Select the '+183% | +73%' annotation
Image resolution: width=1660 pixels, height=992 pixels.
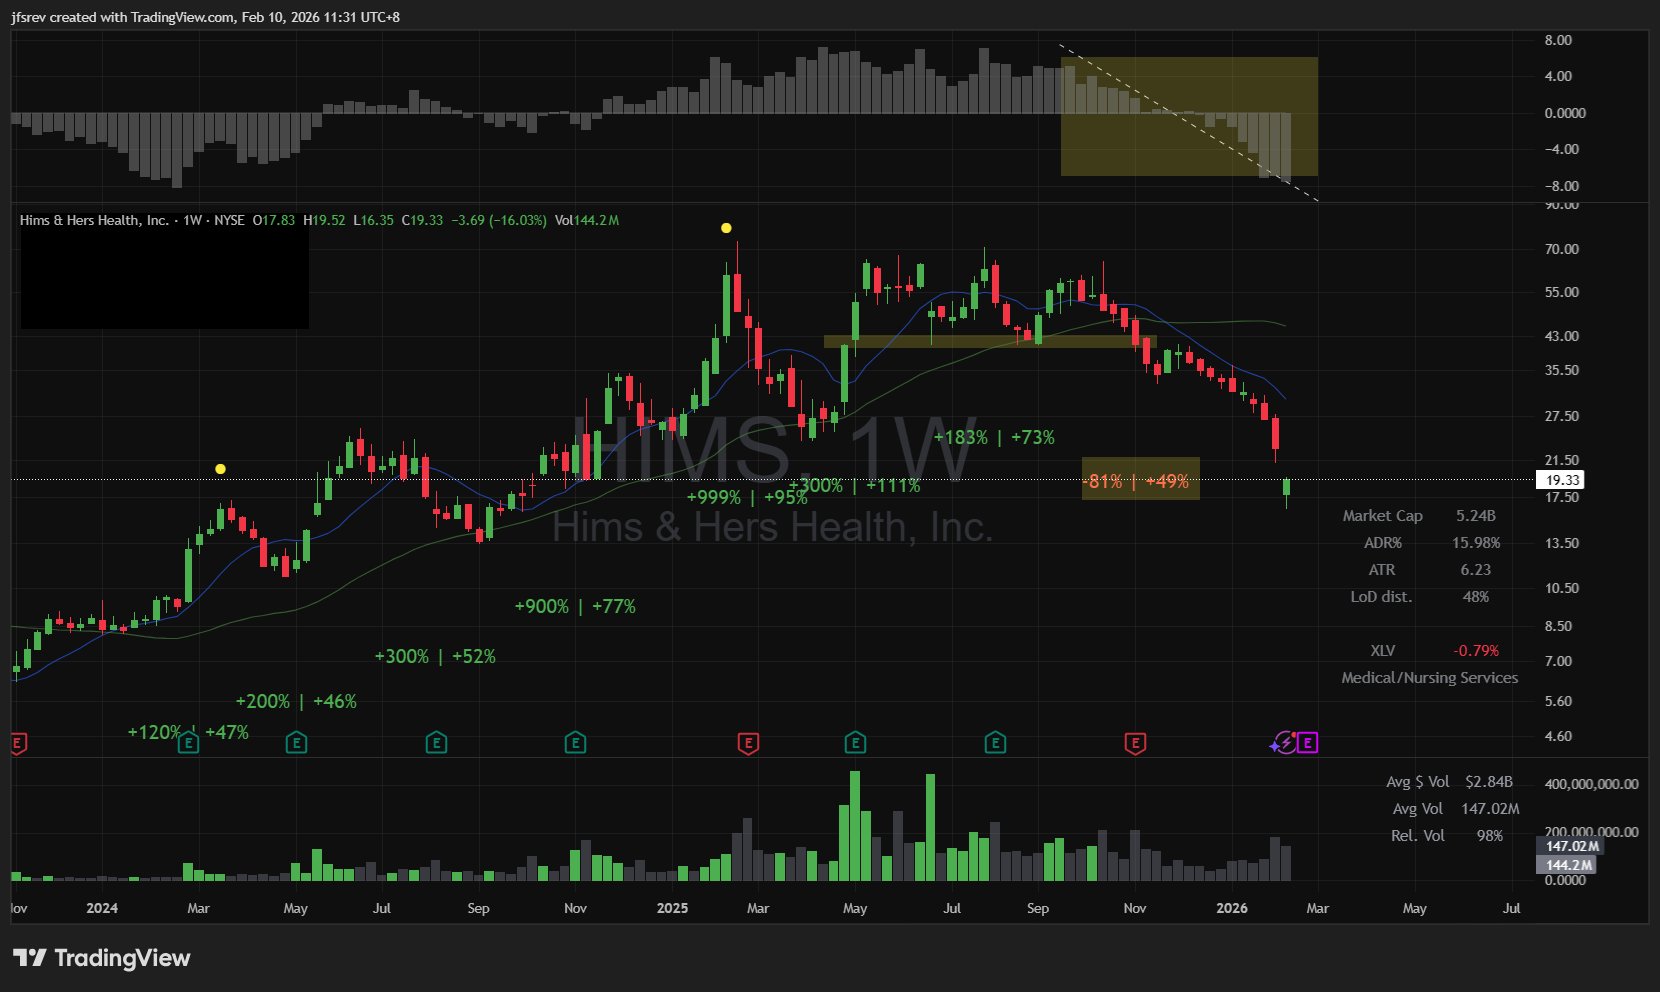[994, 437]
